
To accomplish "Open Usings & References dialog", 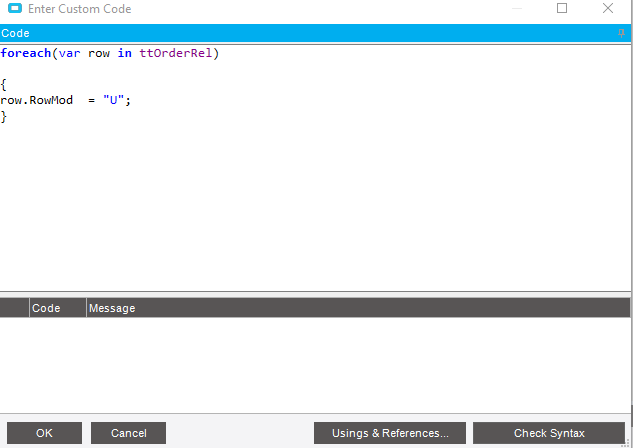I will click(390, 433).
